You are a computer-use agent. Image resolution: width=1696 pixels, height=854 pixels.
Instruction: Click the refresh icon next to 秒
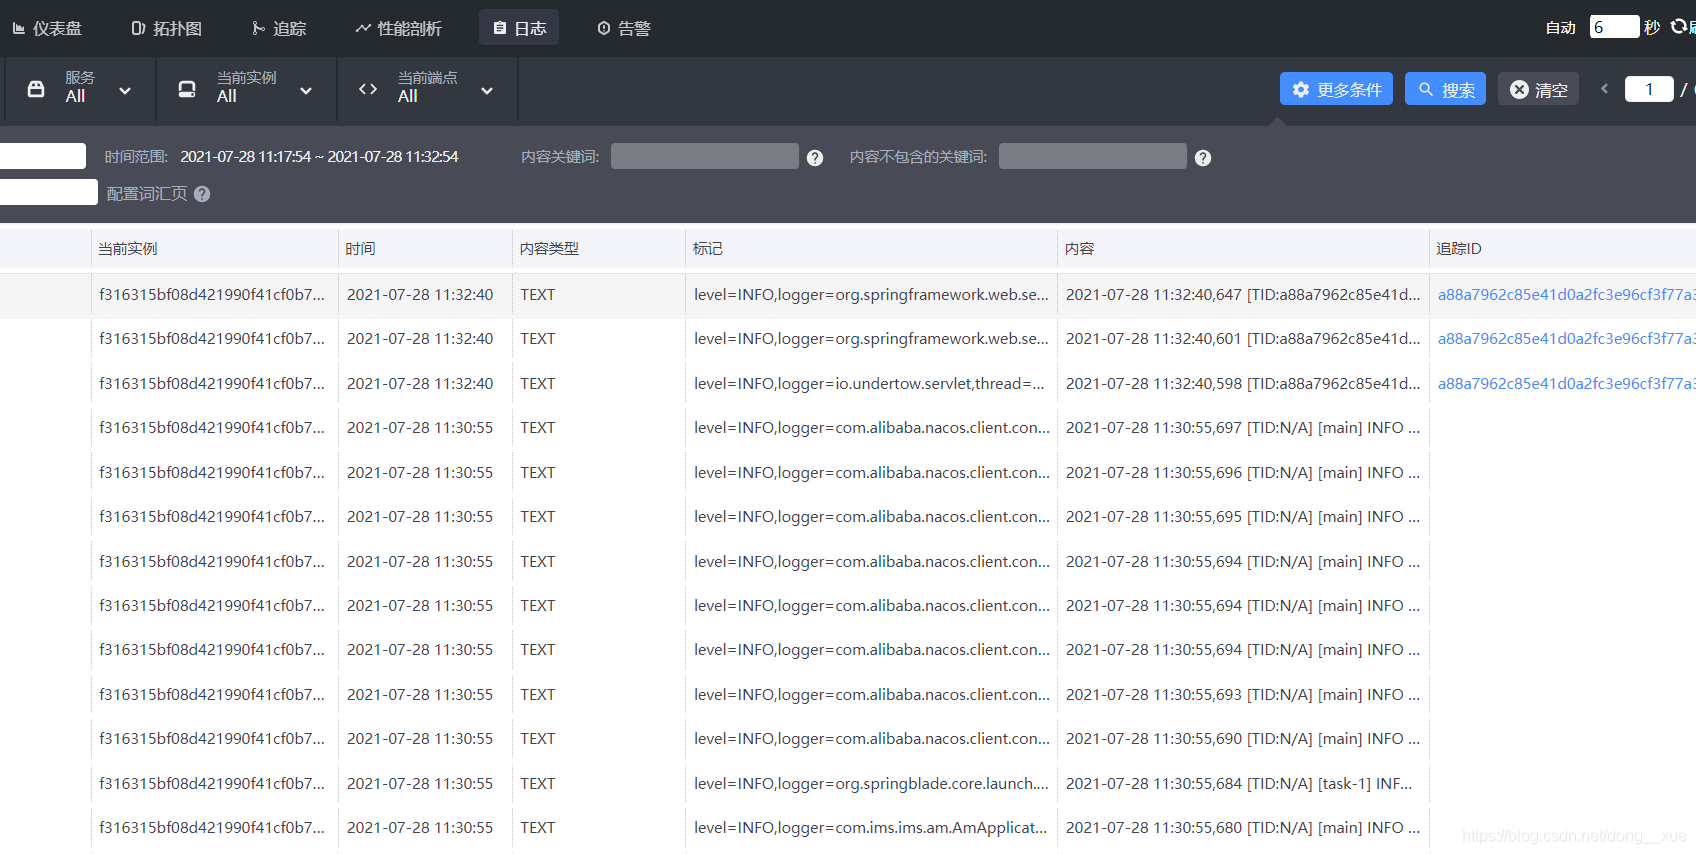point(1679,27)
